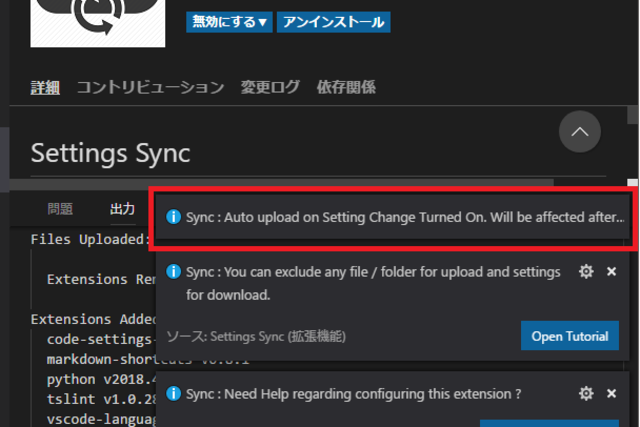Dismiss the exclude file / folder notification
Screen dimensions: 640x427
pos(611,271)
